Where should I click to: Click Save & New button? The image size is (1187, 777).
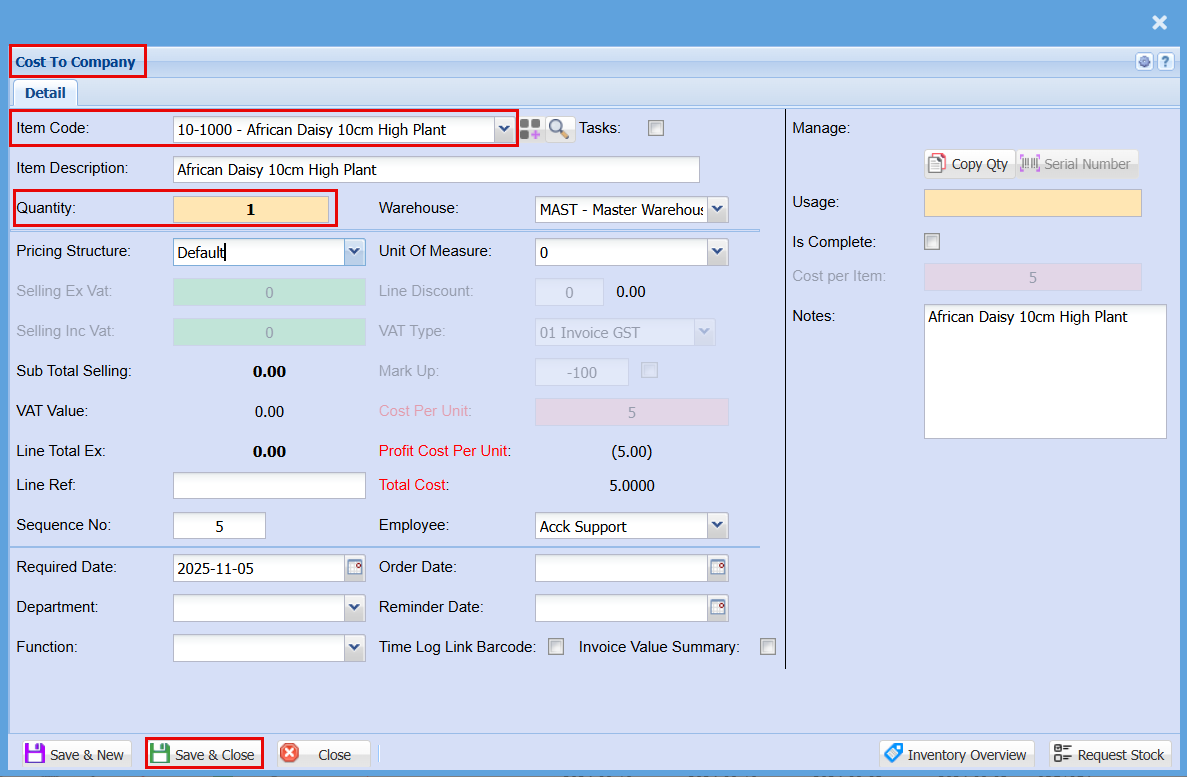[76, 754]
